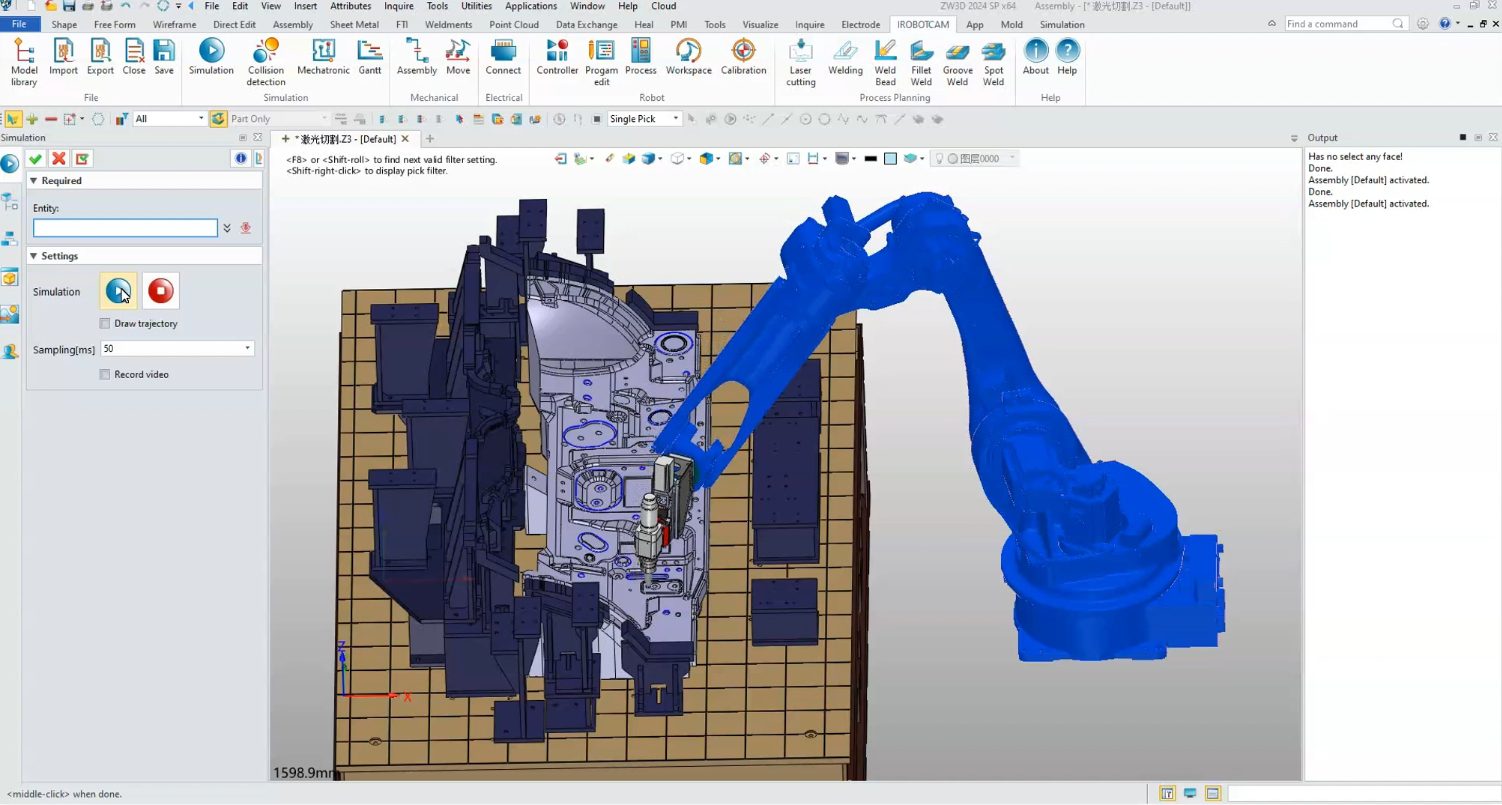The width and height of the screenshot is (1502, 805).
Task: Cancel with the red X button
Action: (58, 158)
